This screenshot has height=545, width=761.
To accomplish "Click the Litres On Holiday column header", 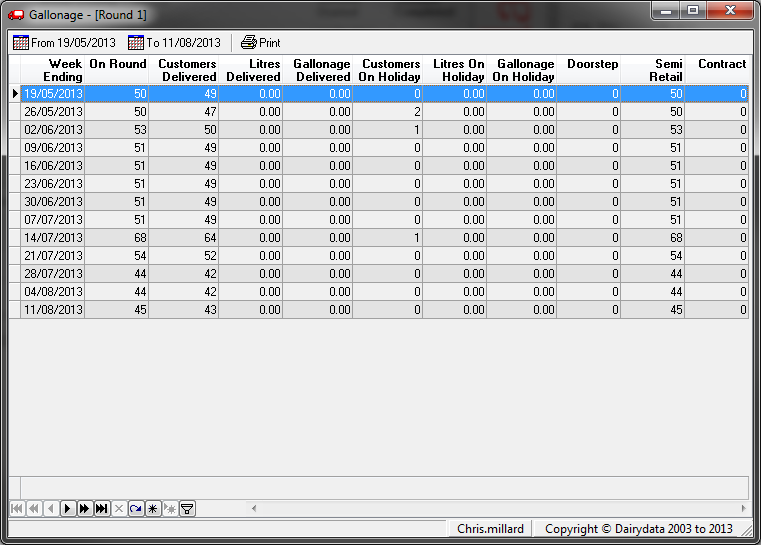I will (x=455, y=70).
